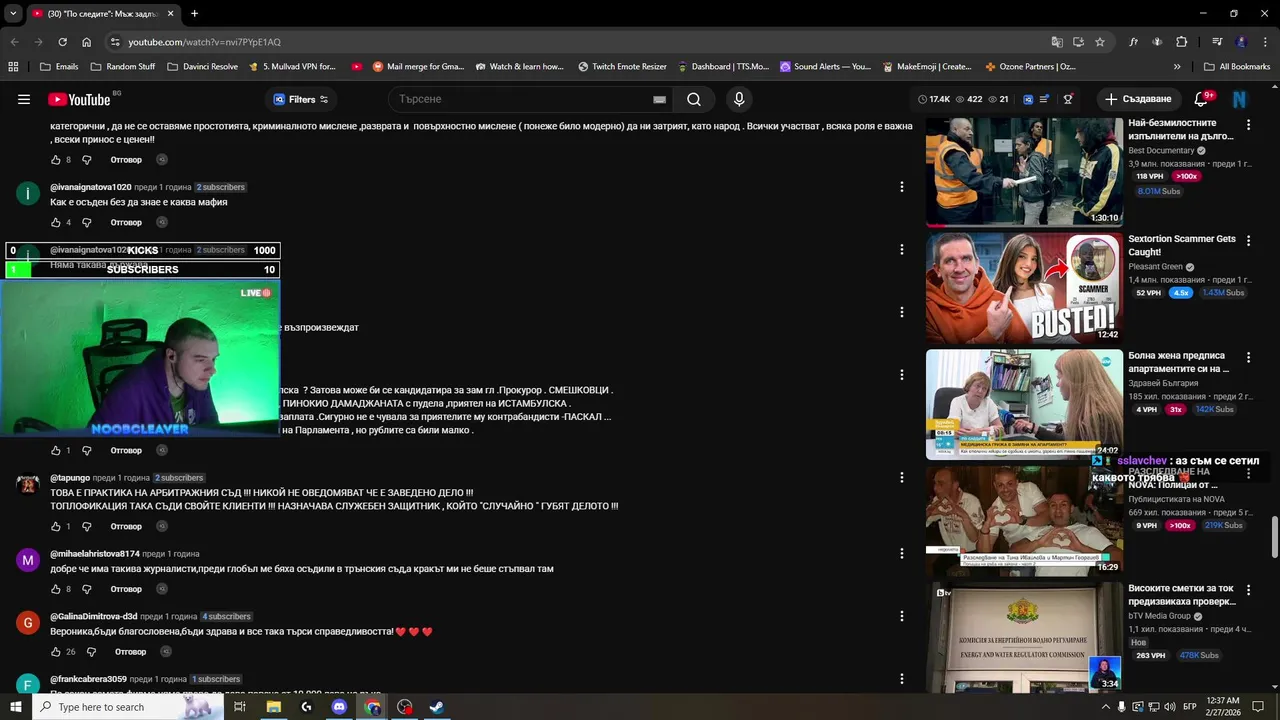
Task: Open the @mihaelahristova8174 channel link
Action: tap(95, 554)
